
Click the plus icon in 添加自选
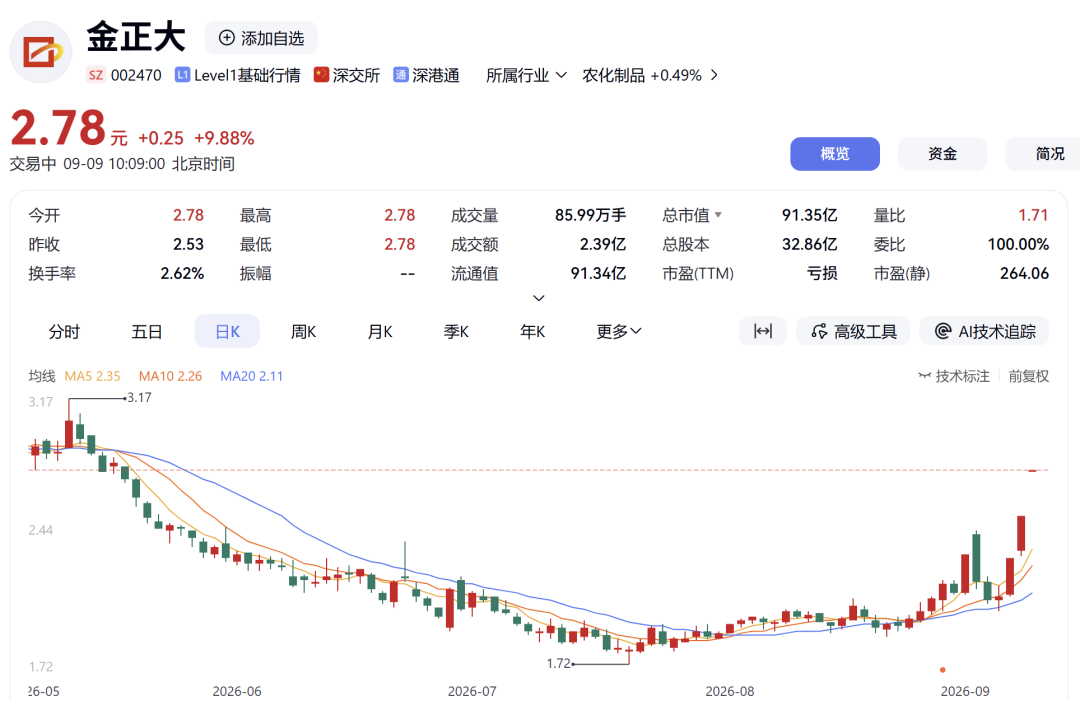tap(227, 38)
